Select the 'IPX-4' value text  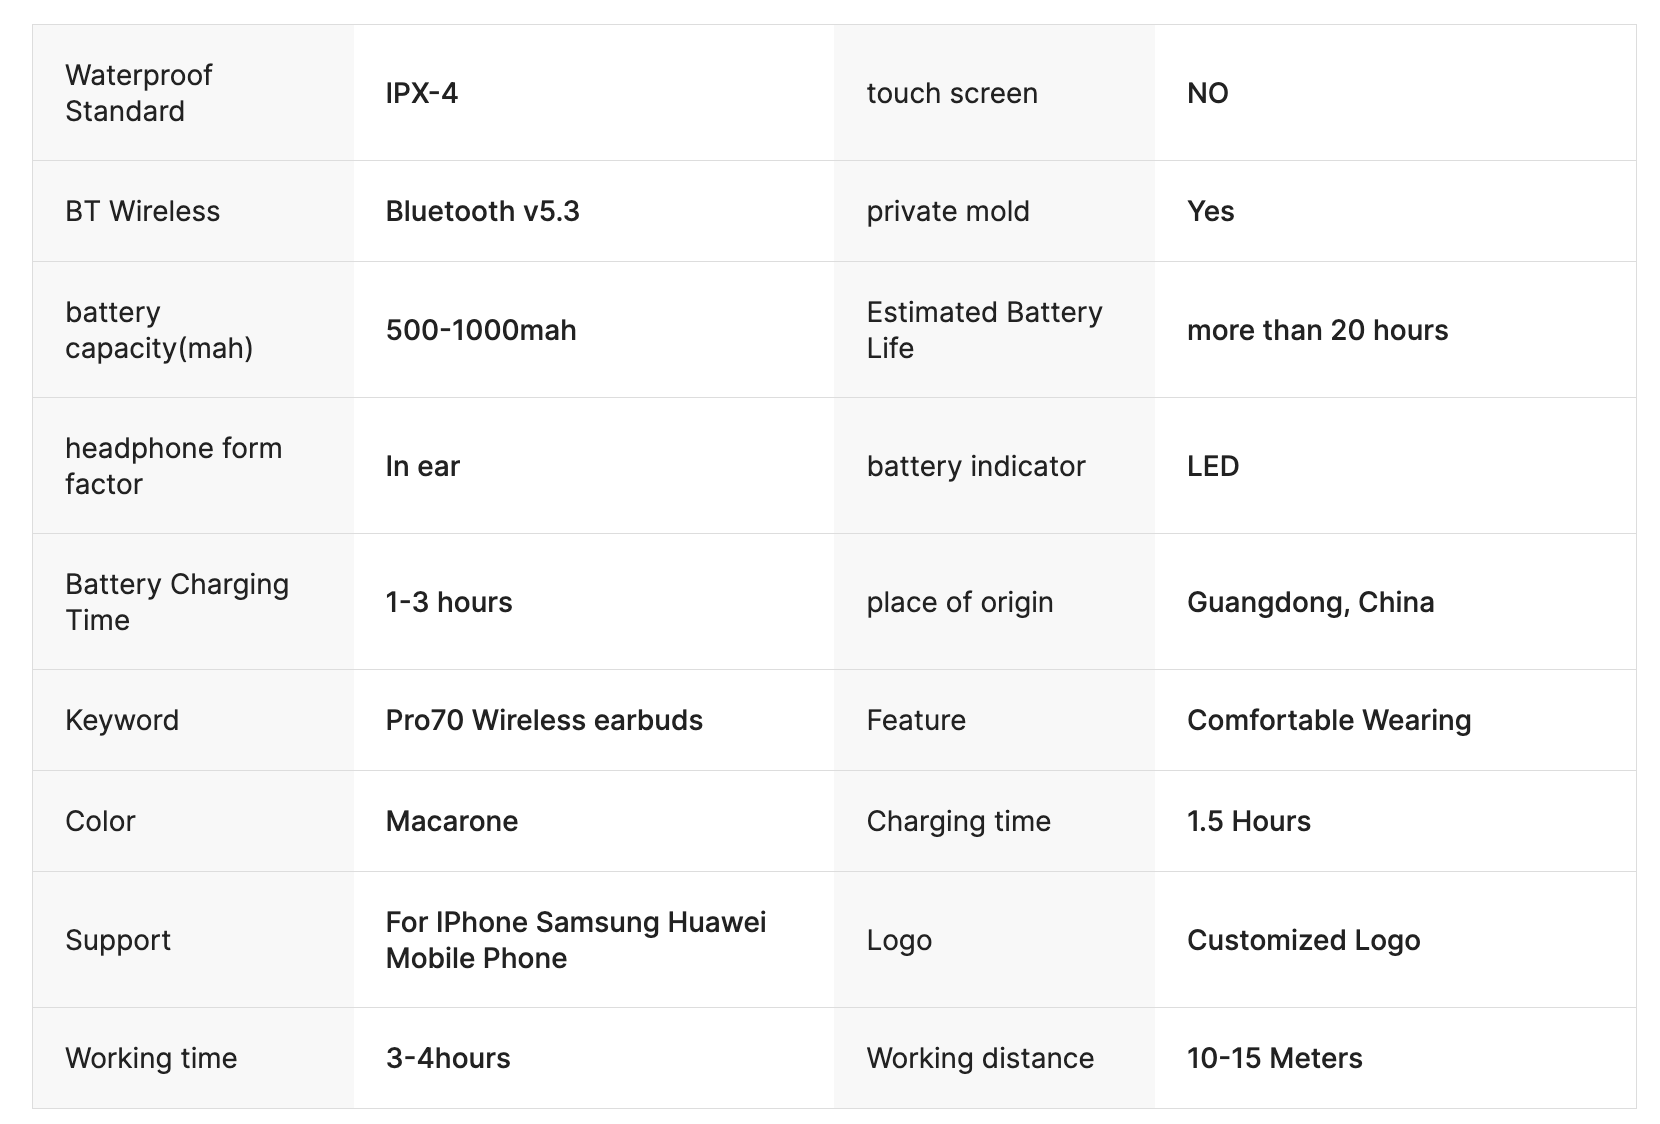point(422,93)
